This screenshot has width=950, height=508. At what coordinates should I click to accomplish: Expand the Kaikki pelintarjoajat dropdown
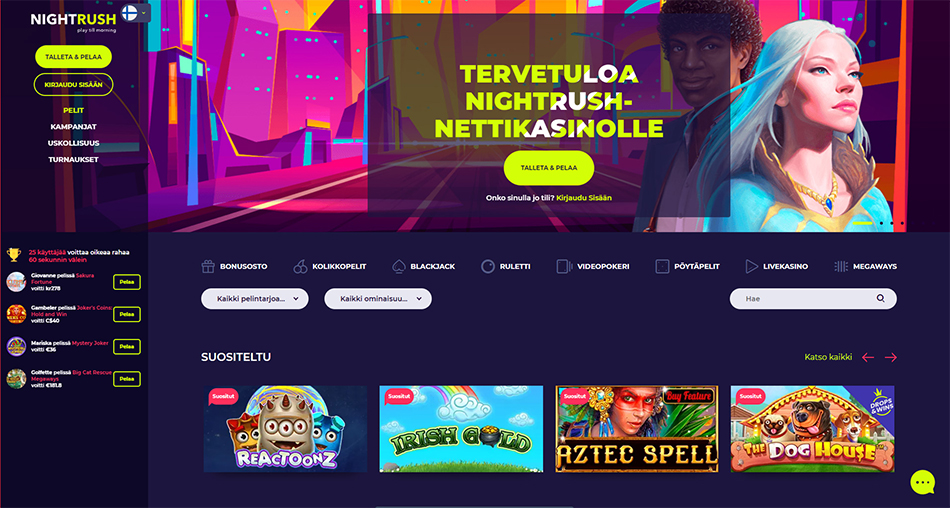coord(254,299)
